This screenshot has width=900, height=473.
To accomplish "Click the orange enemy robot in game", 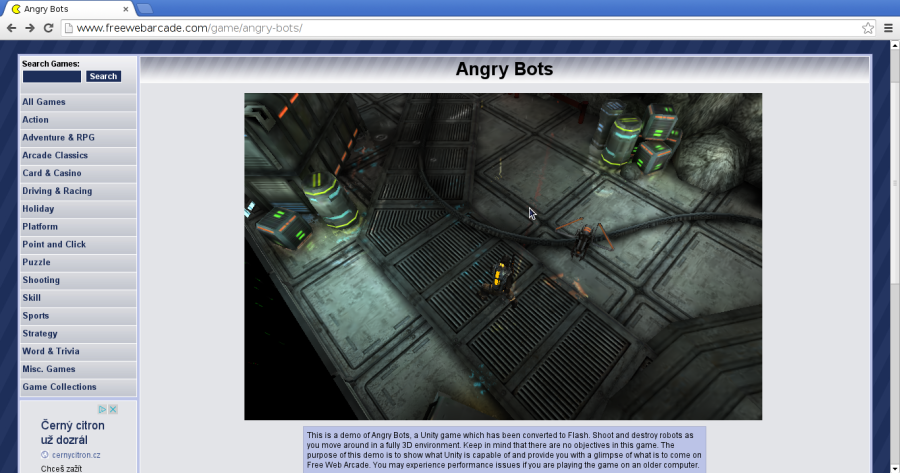I will [584, 238].
